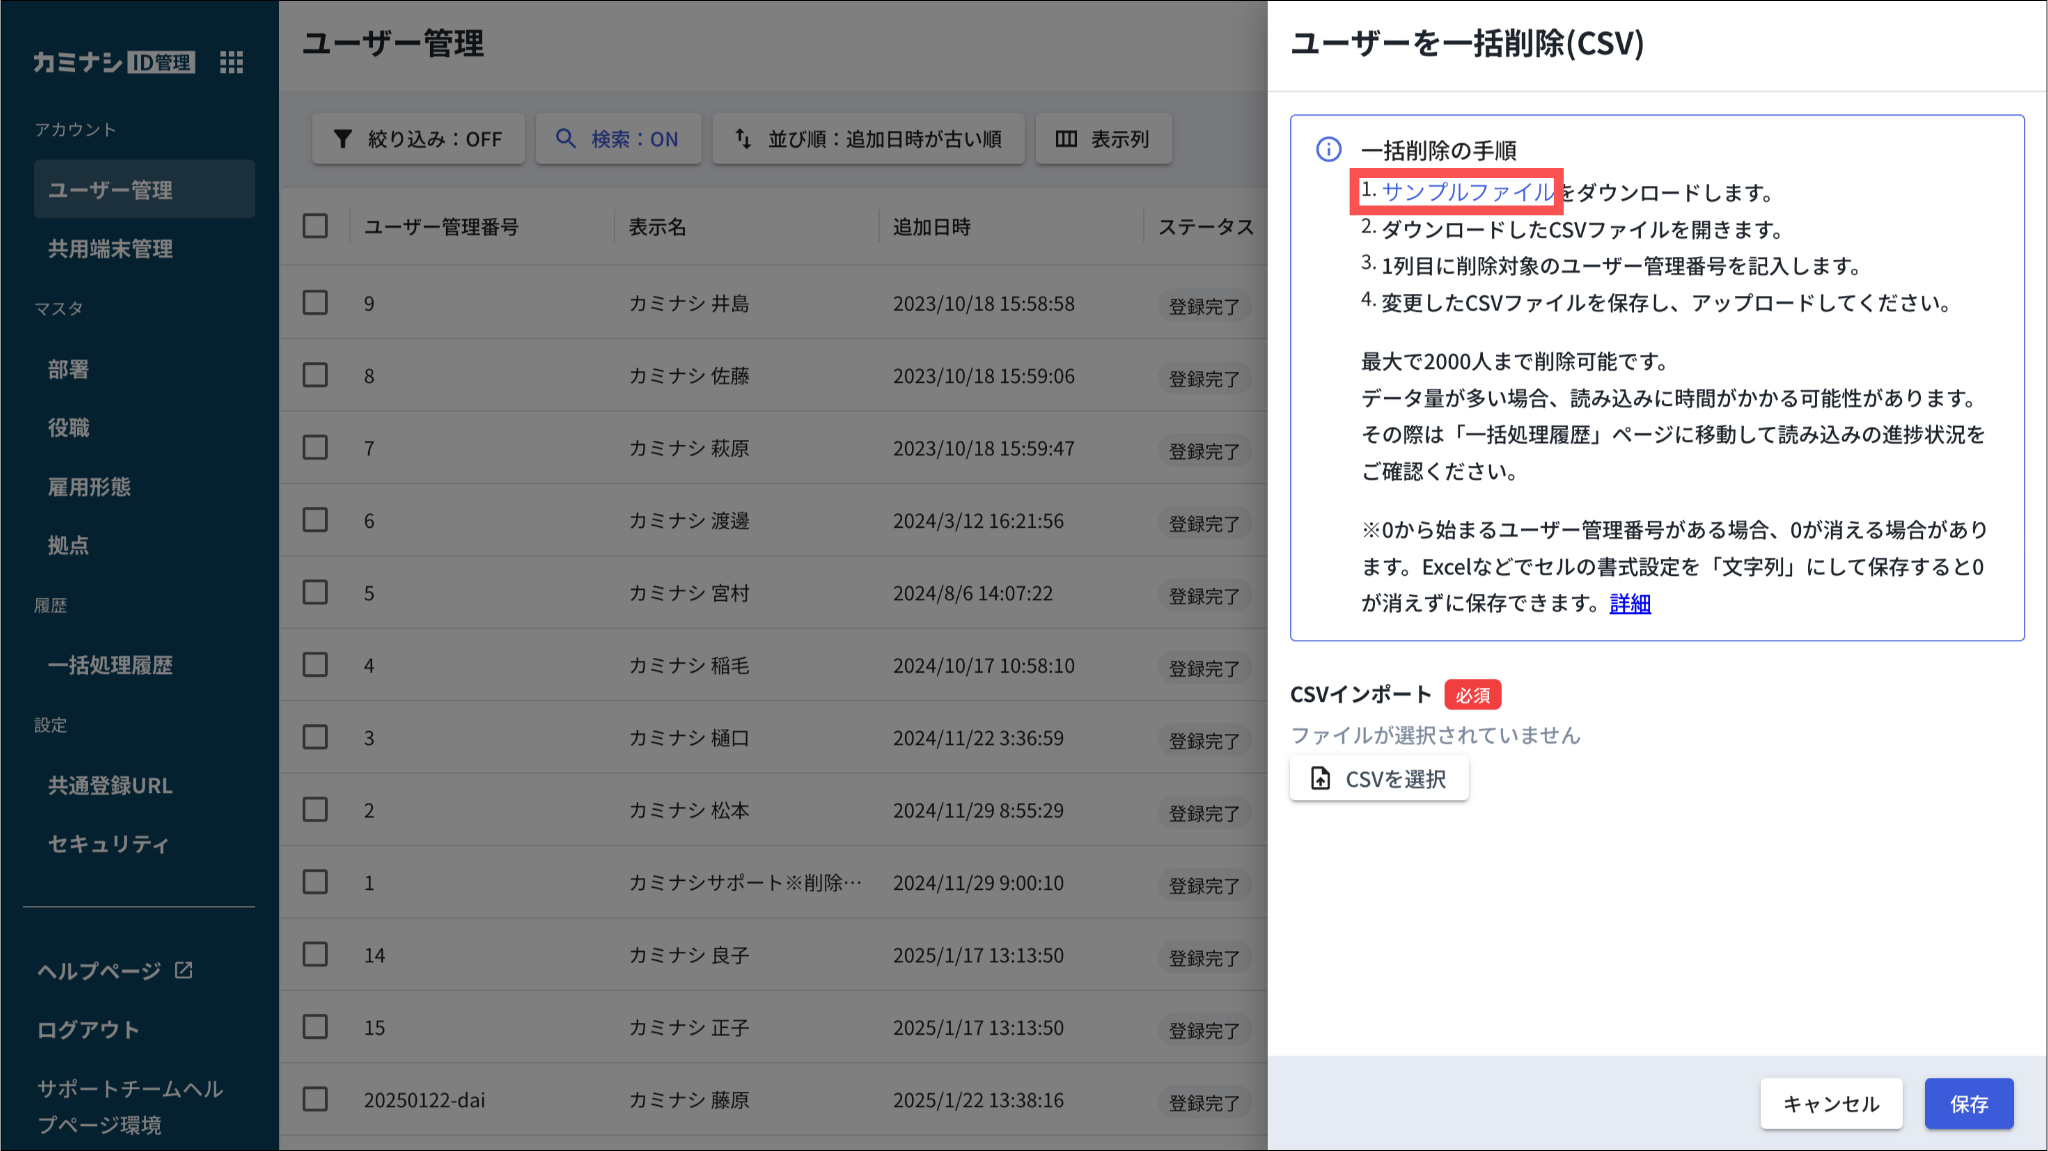The image size is (2048, 1151).
Task: Open 並び順 sort order dropdown
Action: tap(868, 139)
